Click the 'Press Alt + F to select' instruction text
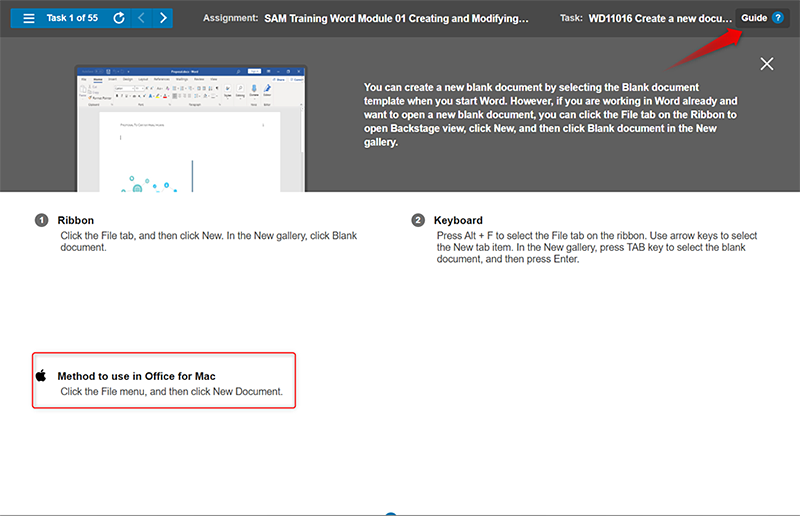Viewport: 800px width, 516px height. (597, 248)
